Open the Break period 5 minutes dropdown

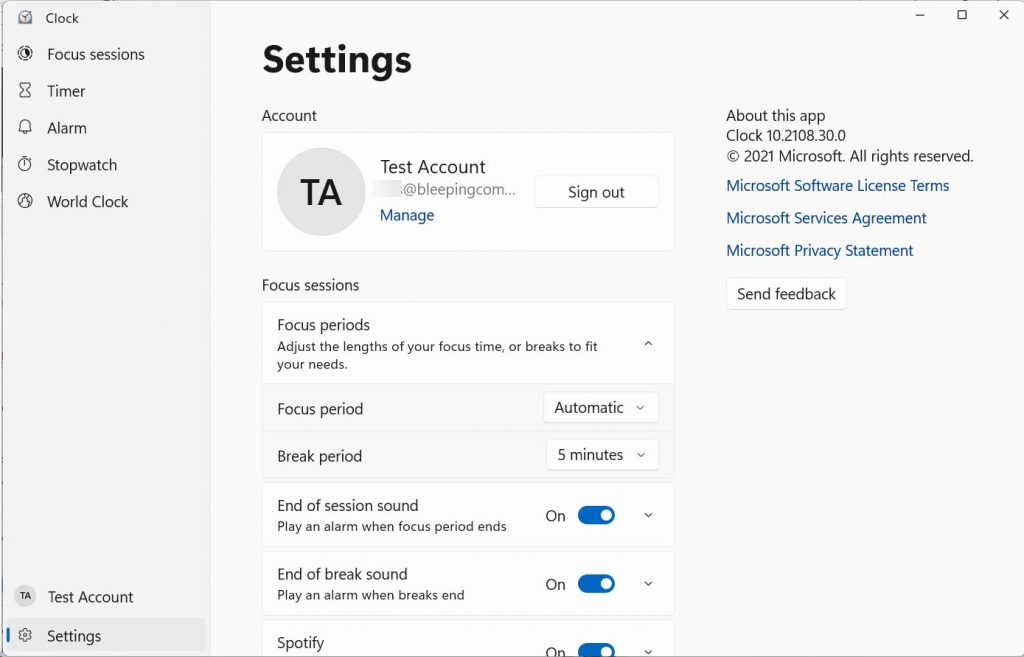tap(602, 455)
